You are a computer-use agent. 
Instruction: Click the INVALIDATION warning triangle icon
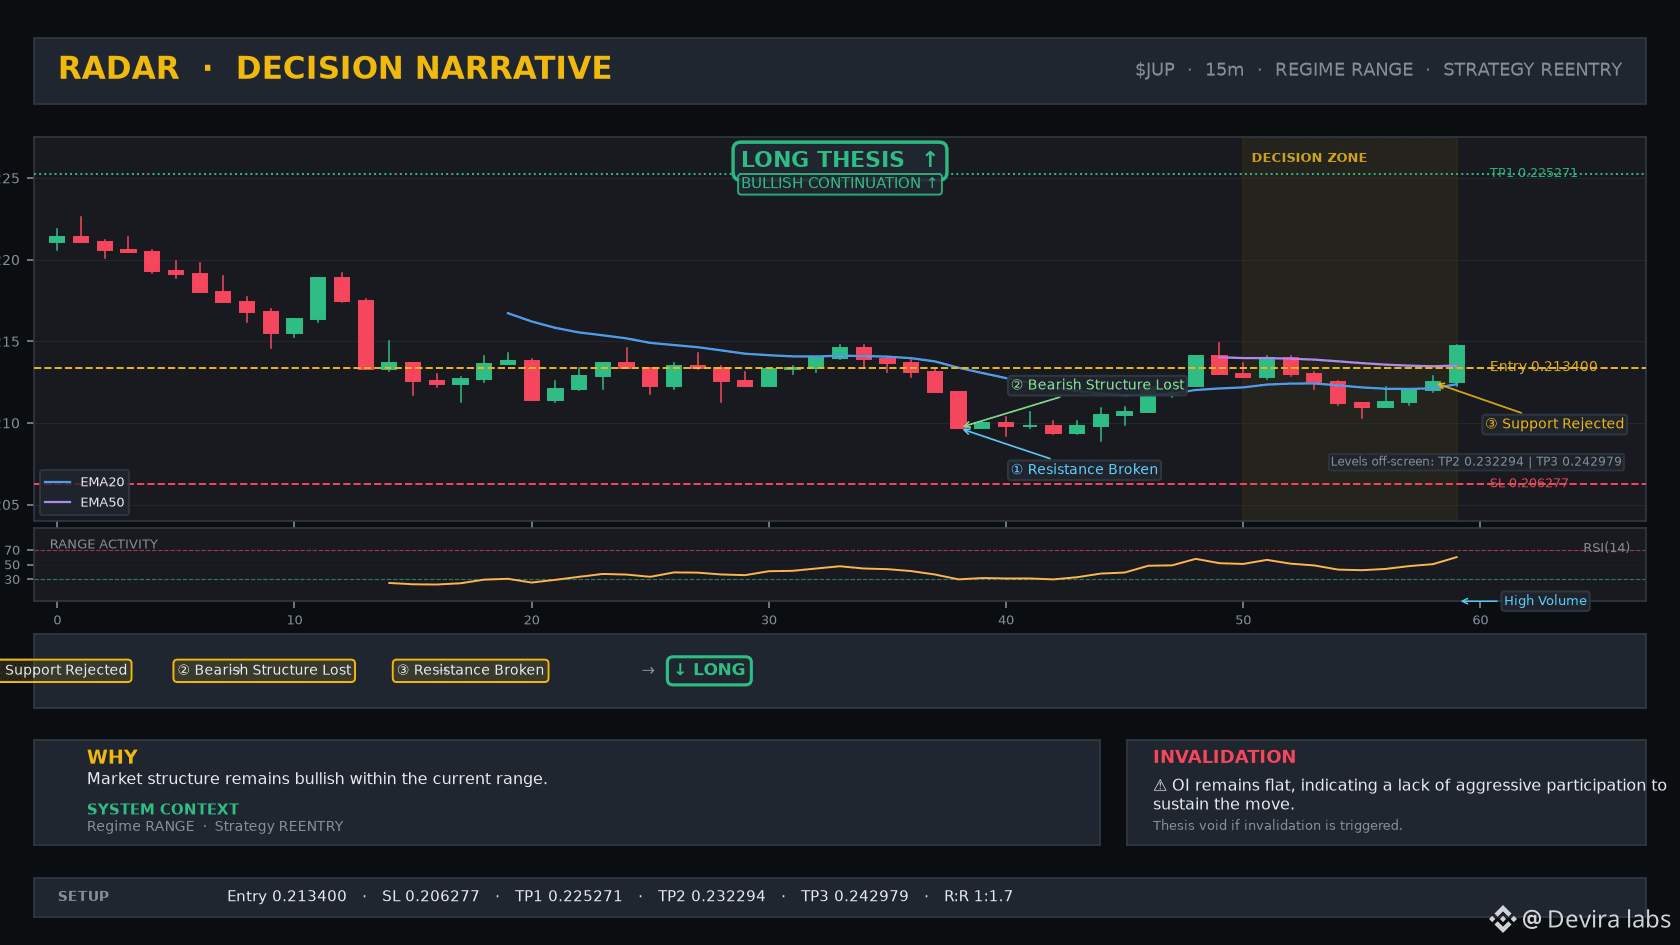click(x=1160, y=786)
